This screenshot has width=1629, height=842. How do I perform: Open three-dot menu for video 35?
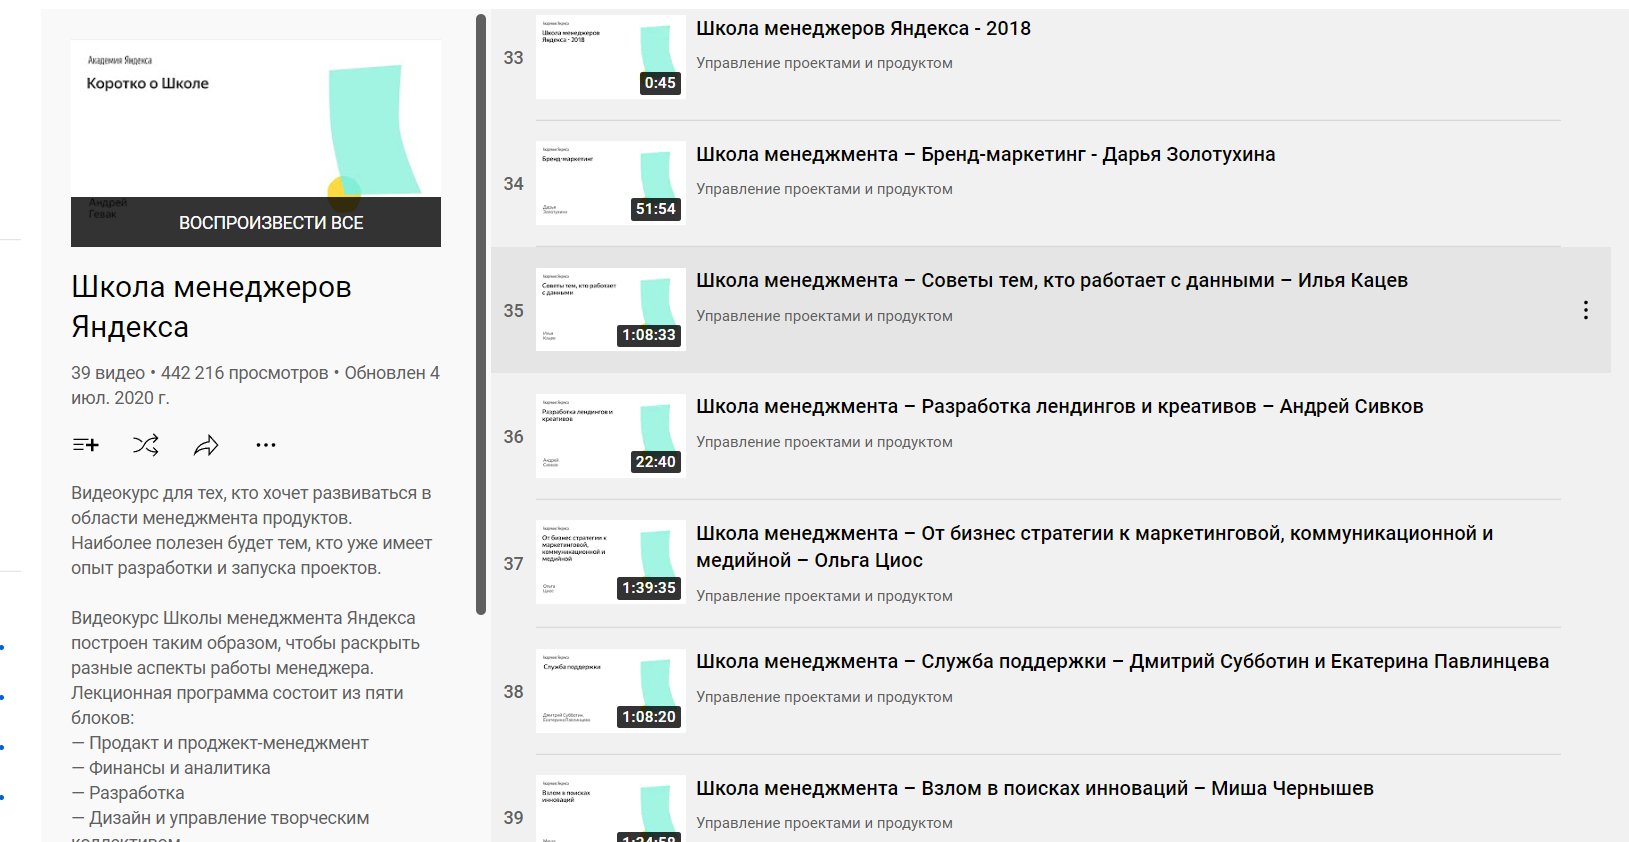coord(1586,310)
